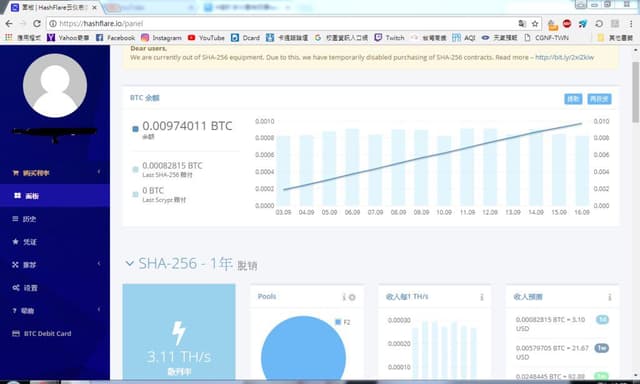Click the 0.00082815 BTC last payout text

point(172,166)
